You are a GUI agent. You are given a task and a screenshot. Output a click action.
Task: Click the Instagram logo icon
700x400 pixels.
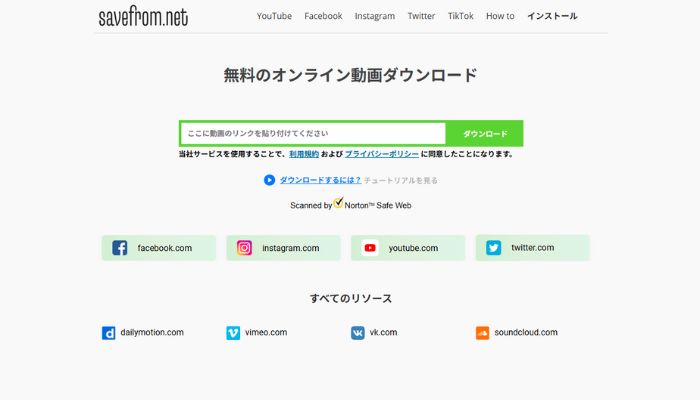click(244, 248)
